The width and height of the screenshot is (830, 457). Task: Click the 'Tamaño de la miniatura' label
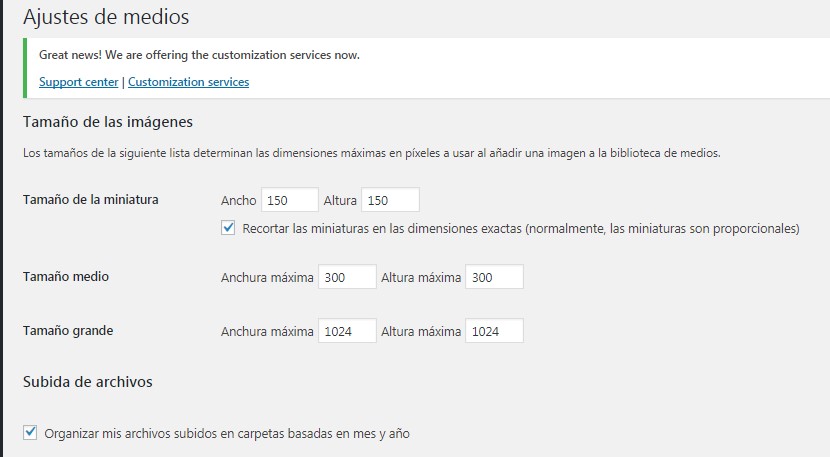click(91, 200)
